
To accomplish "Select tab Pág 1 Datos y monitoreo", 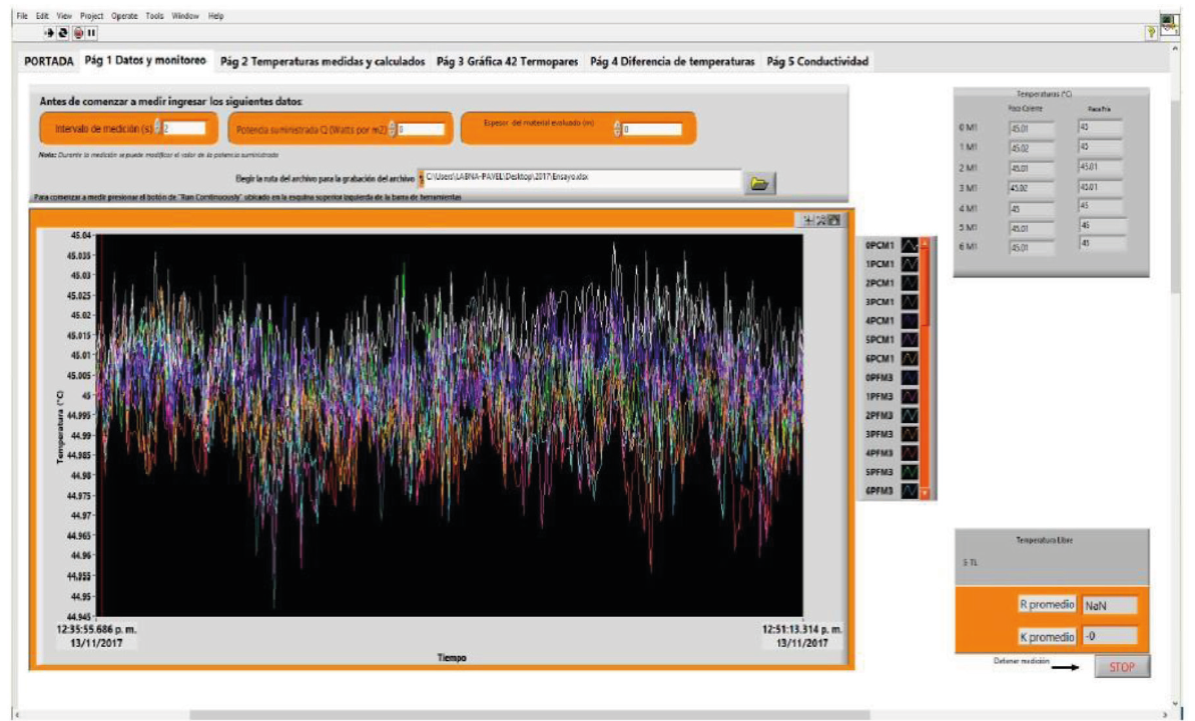I will pos(146,60).
